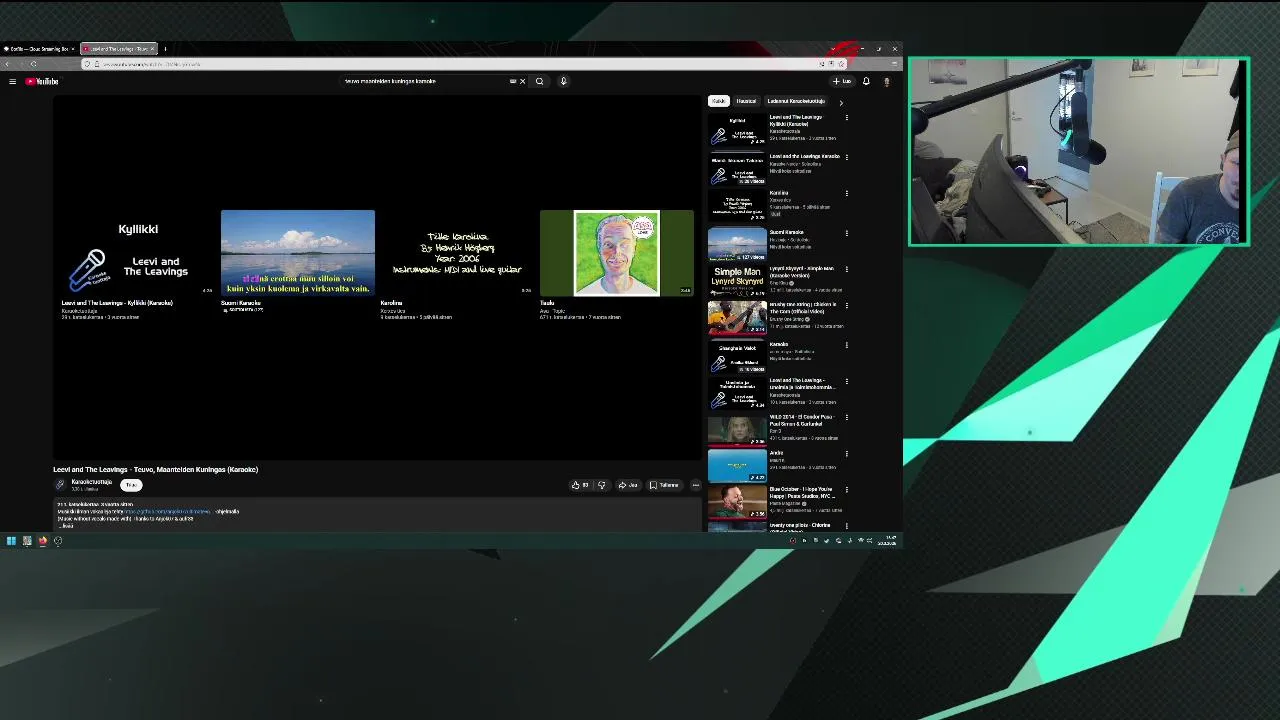Open more options for the Blue October sidebar video

(847, 490)
